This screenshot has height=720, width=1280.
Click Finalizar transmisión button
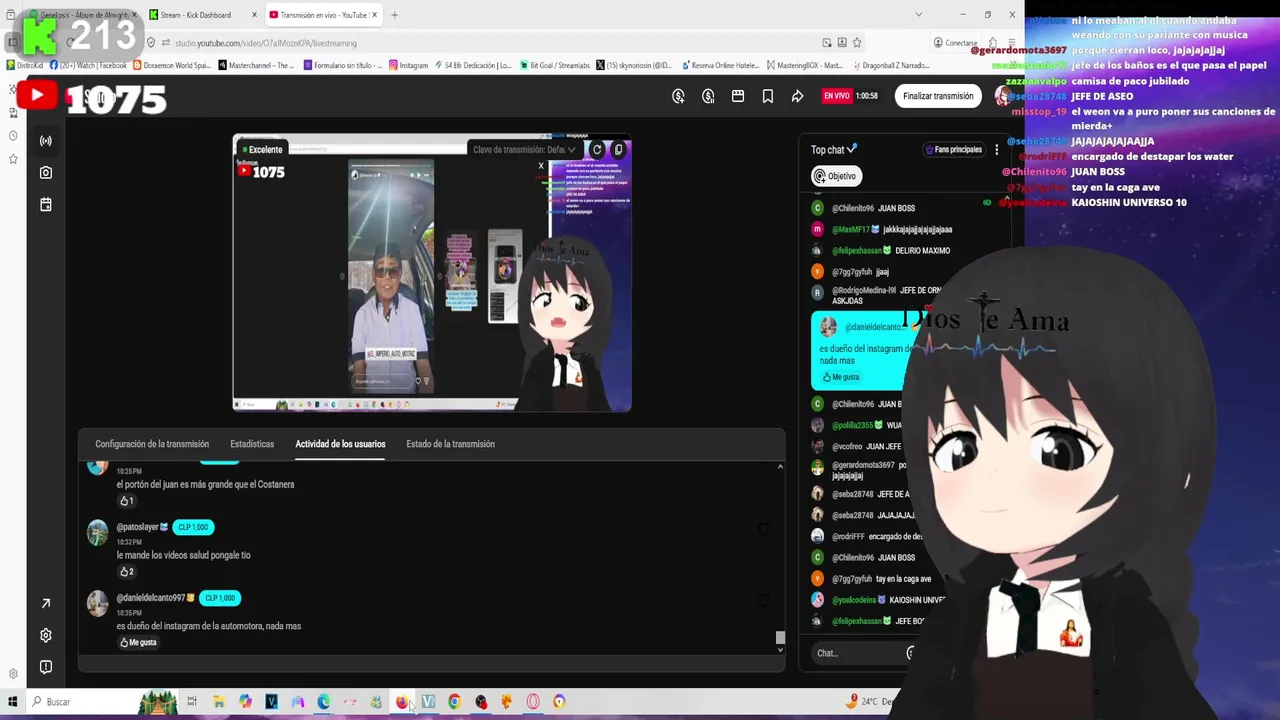tap(938, 96)
